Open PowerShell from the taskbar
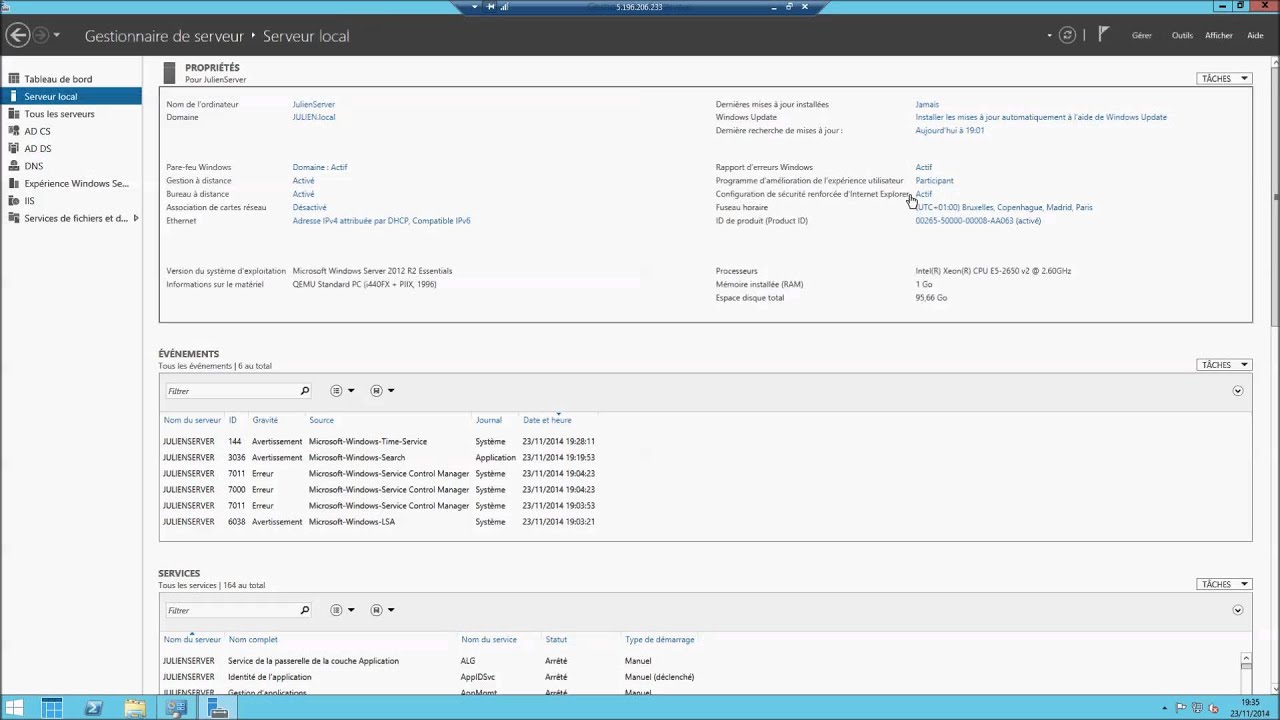The width and height of the screenshot is (1280, 720). pyautogui.click(x=94, y=709)
